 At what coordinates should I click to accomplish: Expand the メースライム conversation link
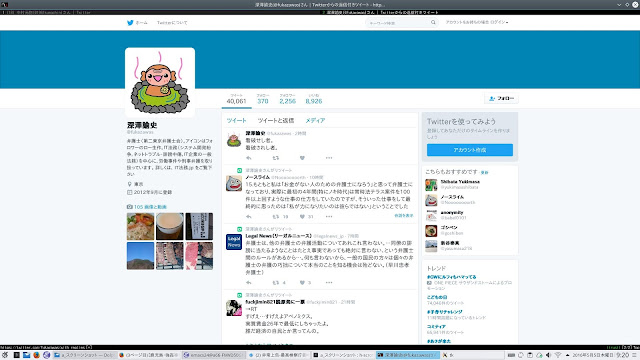point(403,216)
